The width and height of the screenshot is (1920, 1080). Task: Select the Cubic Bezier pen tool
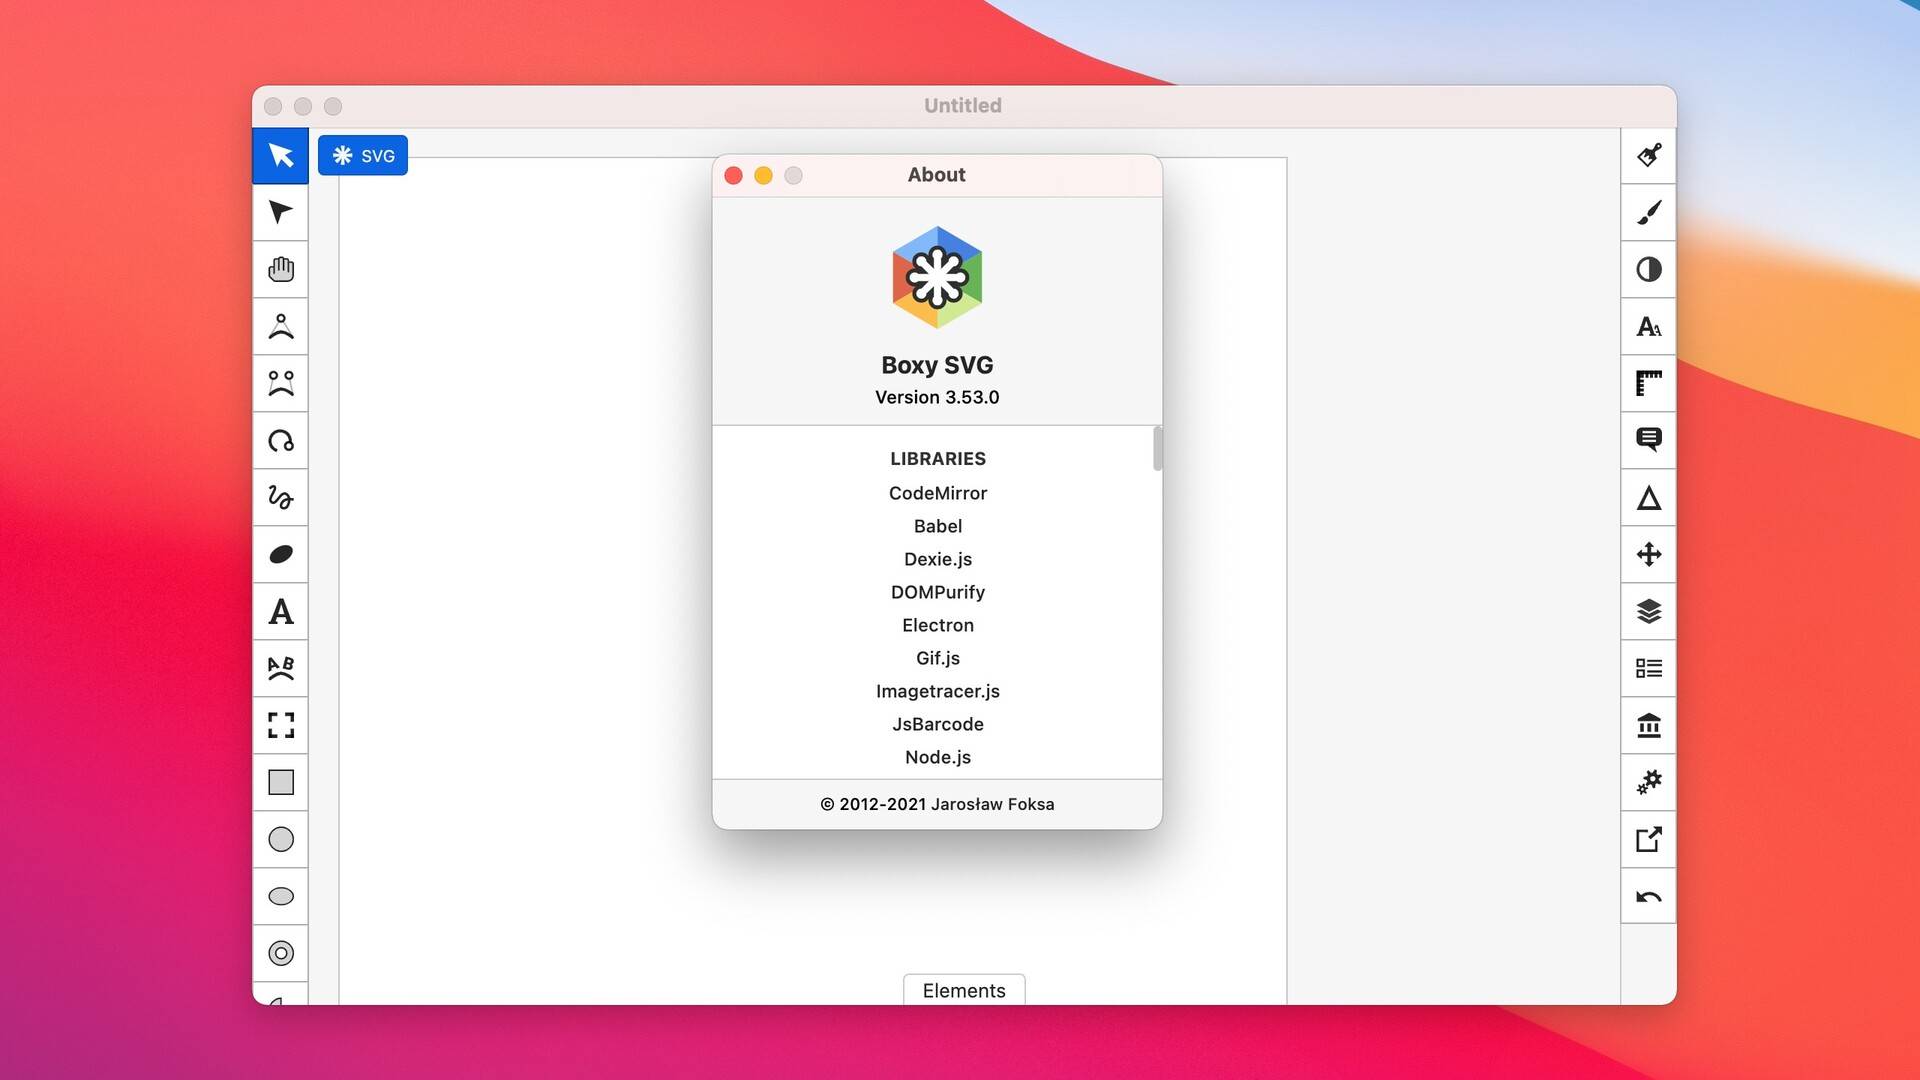tap(280, 383)
